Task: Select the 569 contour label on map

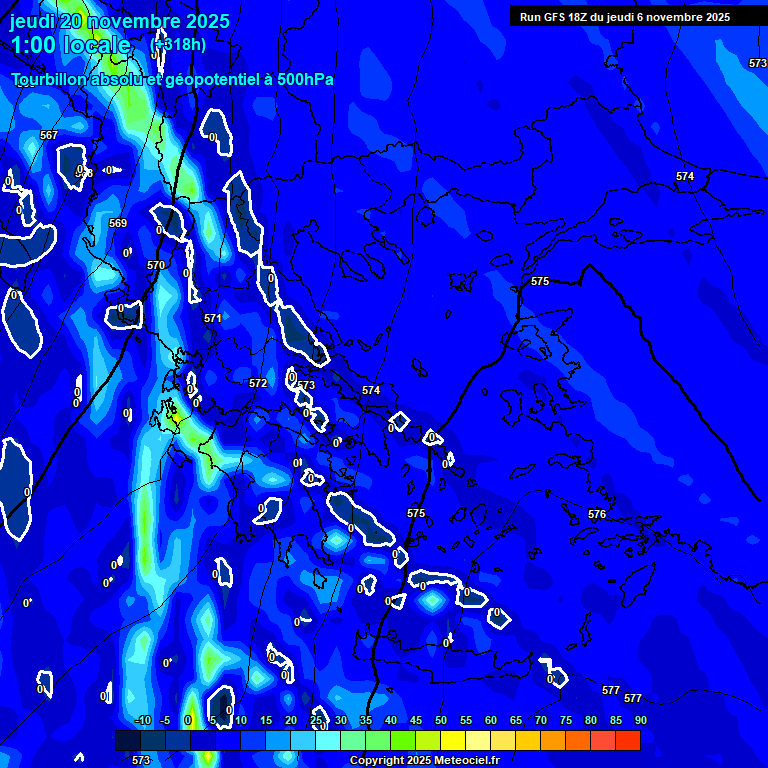Action: point(118,223)
